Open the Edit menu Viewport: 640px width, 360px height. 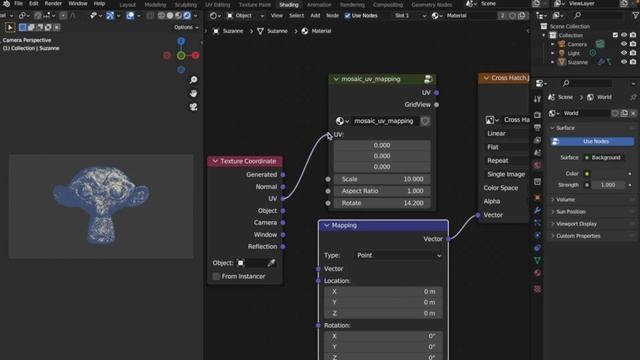pos(33,4)
